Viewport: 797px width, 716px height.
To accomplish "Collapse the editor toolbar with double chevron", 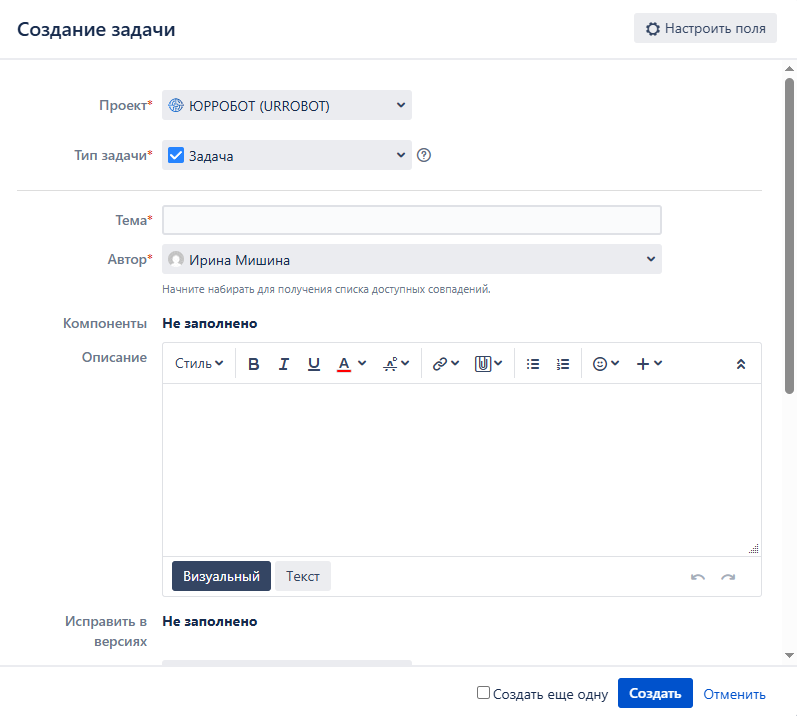I will click(741, 364).
